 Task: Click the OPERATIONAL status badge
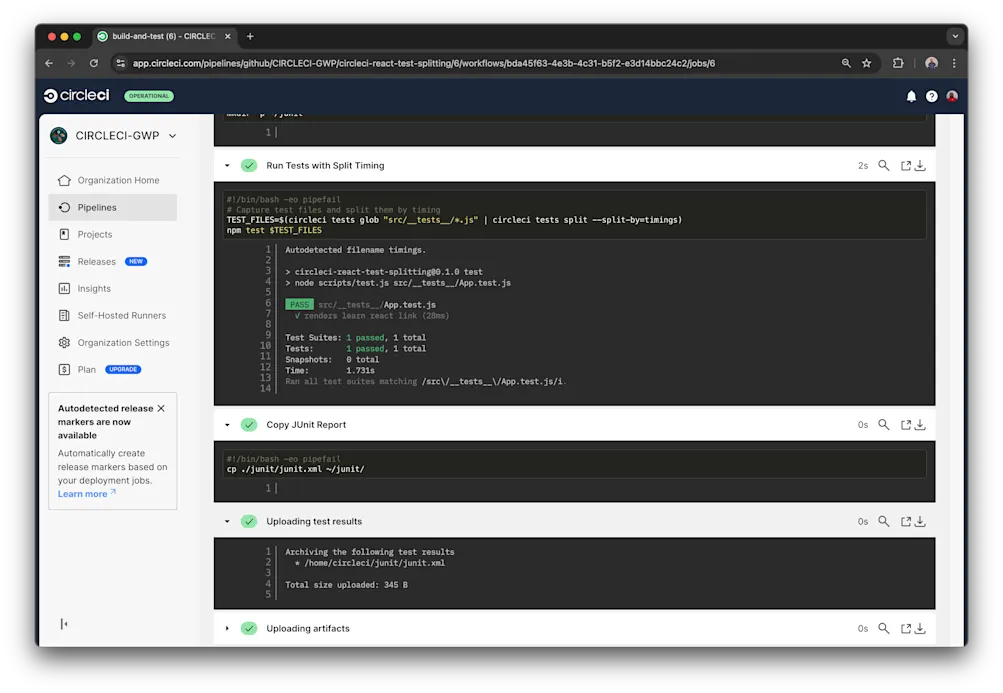pyautogui.click(x=148, y=96)
